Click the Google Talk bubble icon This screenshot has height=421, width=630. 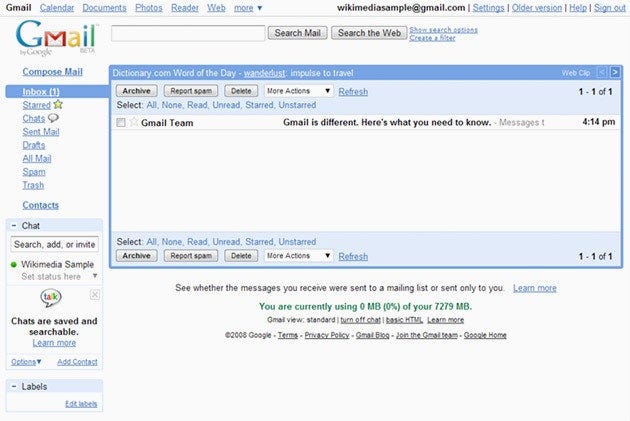[51, 298]
